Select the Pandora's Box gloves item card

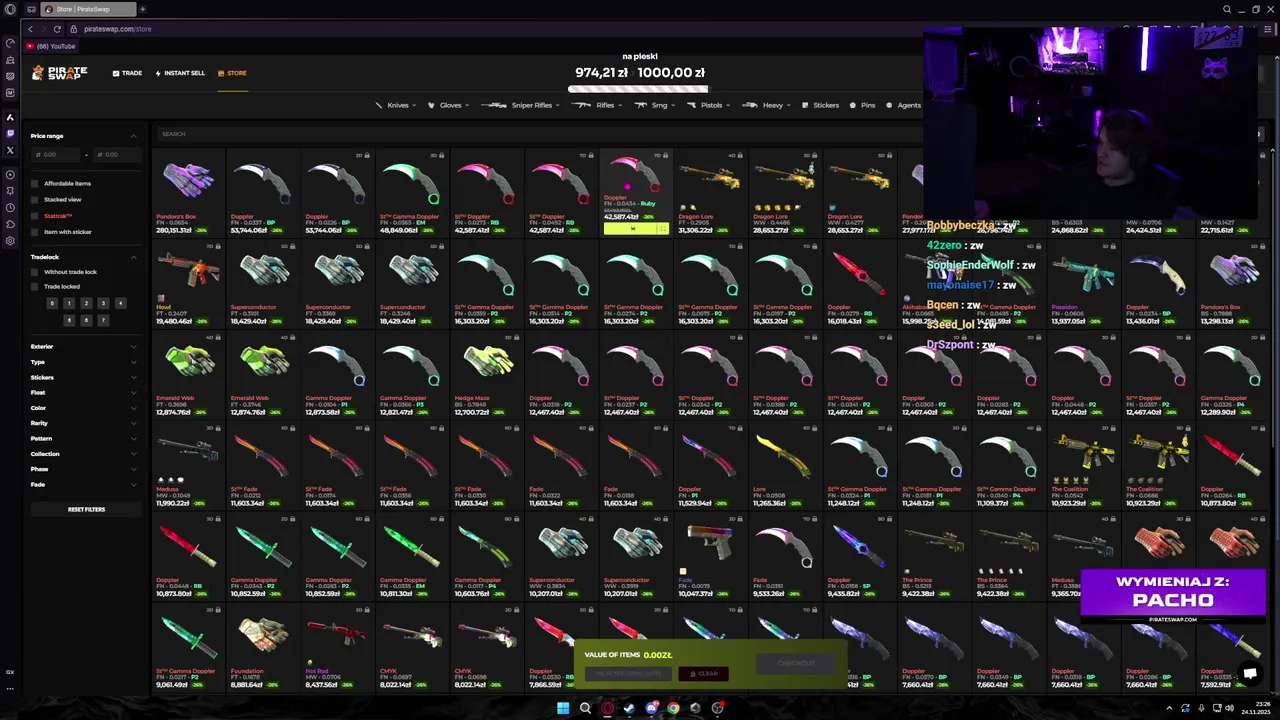point(189,194)
